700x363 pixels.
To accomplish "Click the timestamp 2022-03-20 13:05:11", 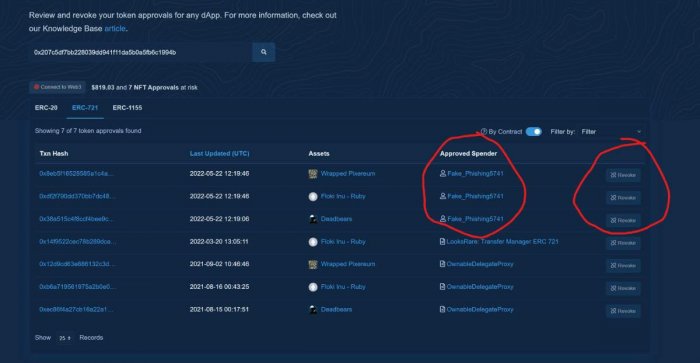I will 219,242.
